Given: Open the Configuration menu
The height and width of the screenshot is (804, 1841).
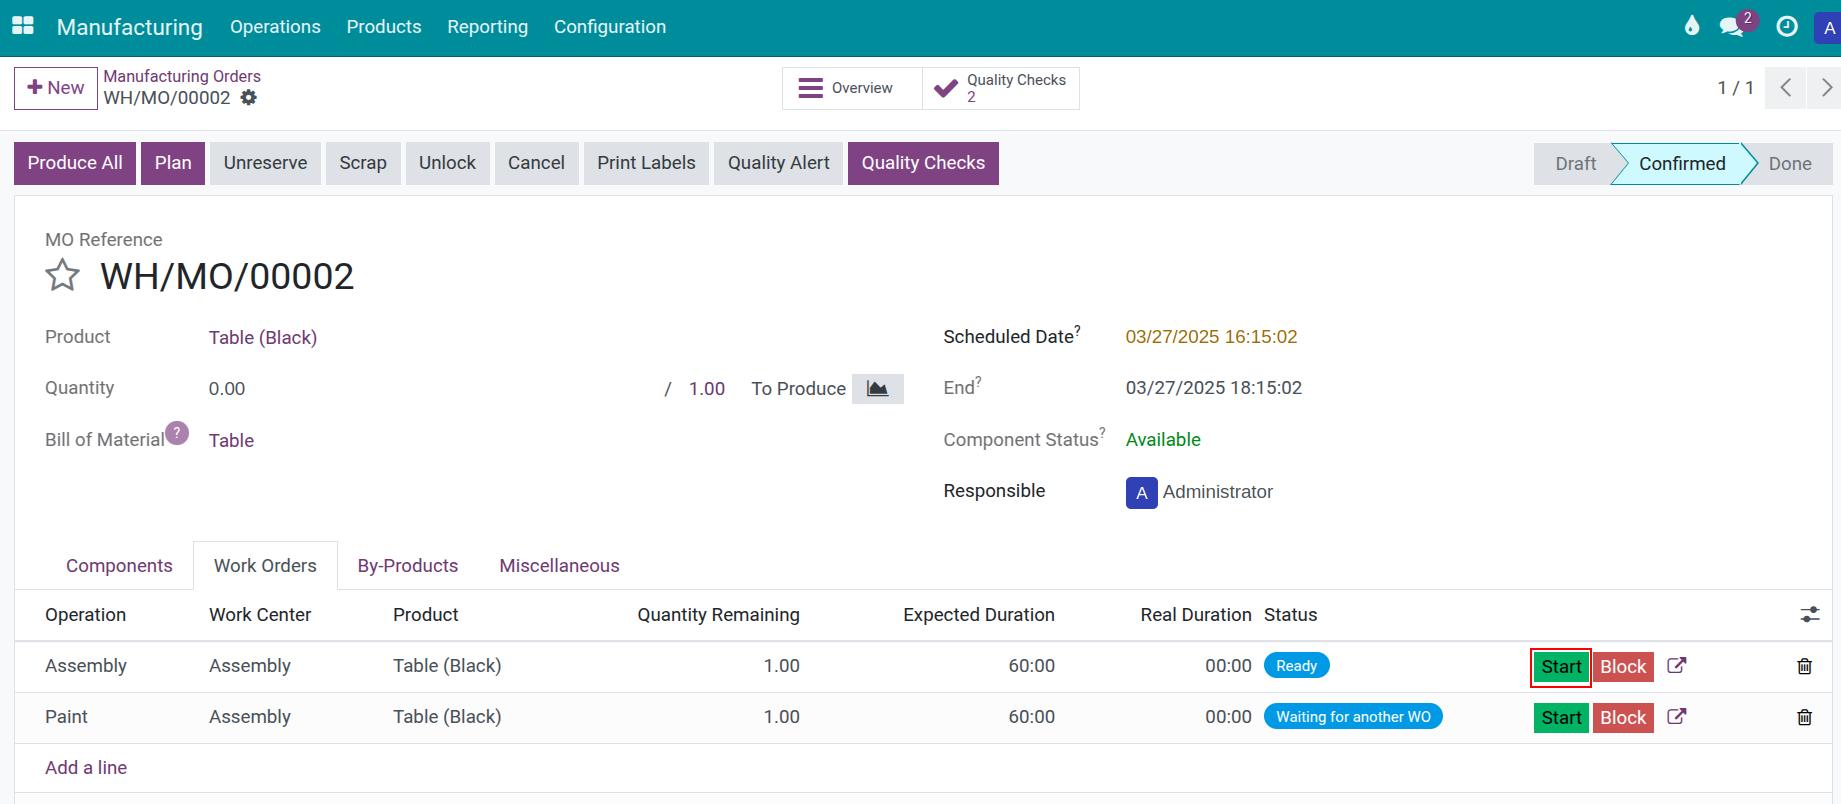Looking at the screenshot, I should [x=610, y=27].
